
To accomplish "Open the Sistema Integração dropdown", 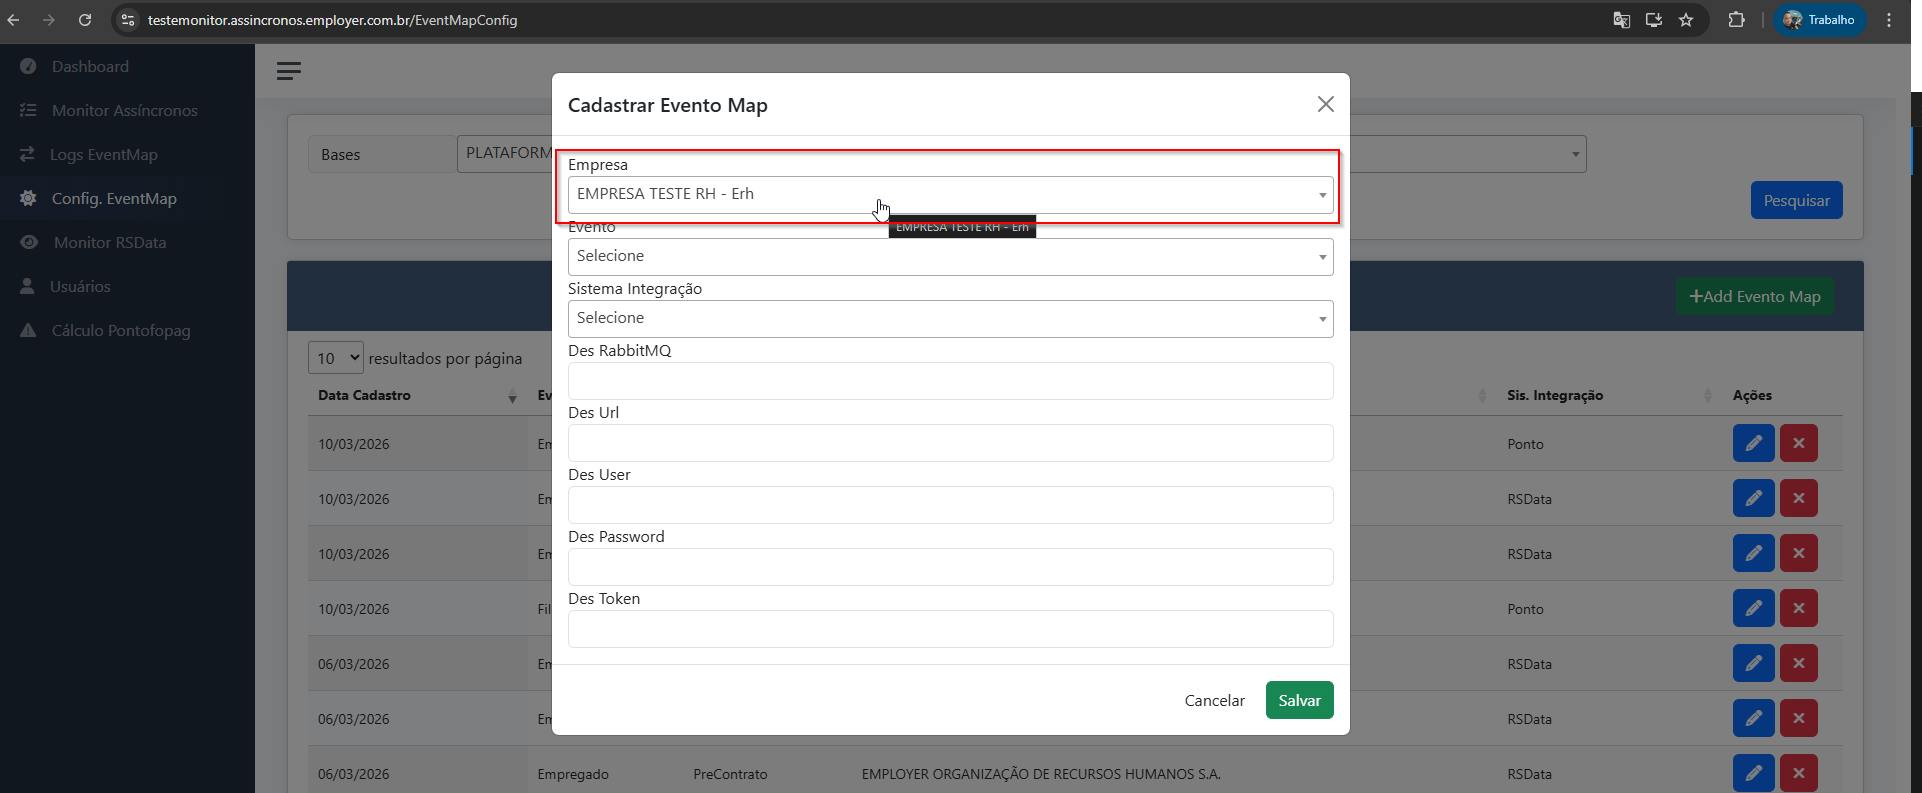I will click(x=950, y=319).
